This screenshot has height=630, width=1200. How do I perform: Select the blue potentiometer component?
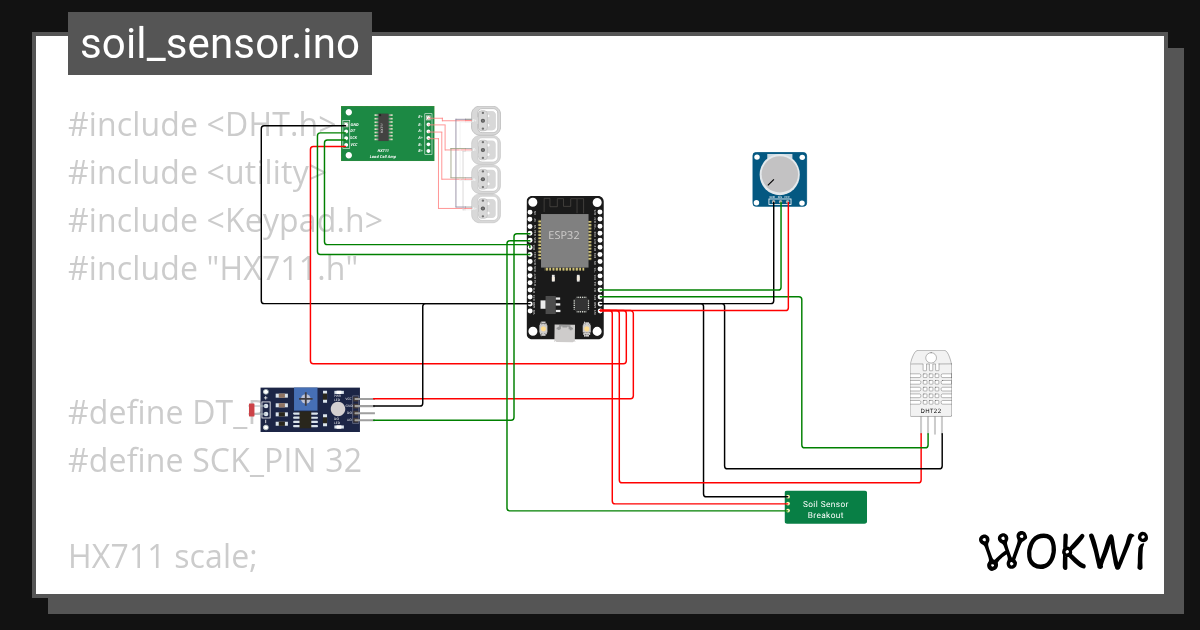point(778,177)
